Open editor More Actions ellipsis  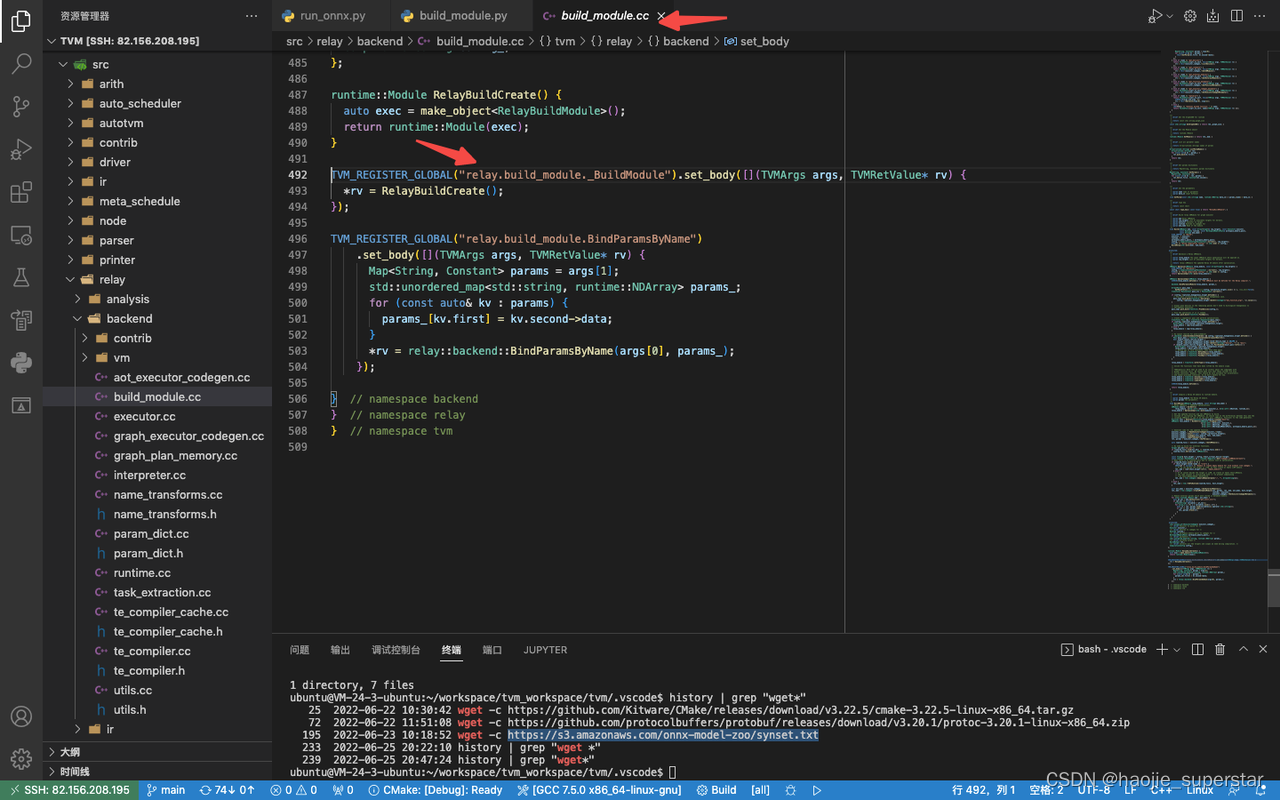[1260, 16]
